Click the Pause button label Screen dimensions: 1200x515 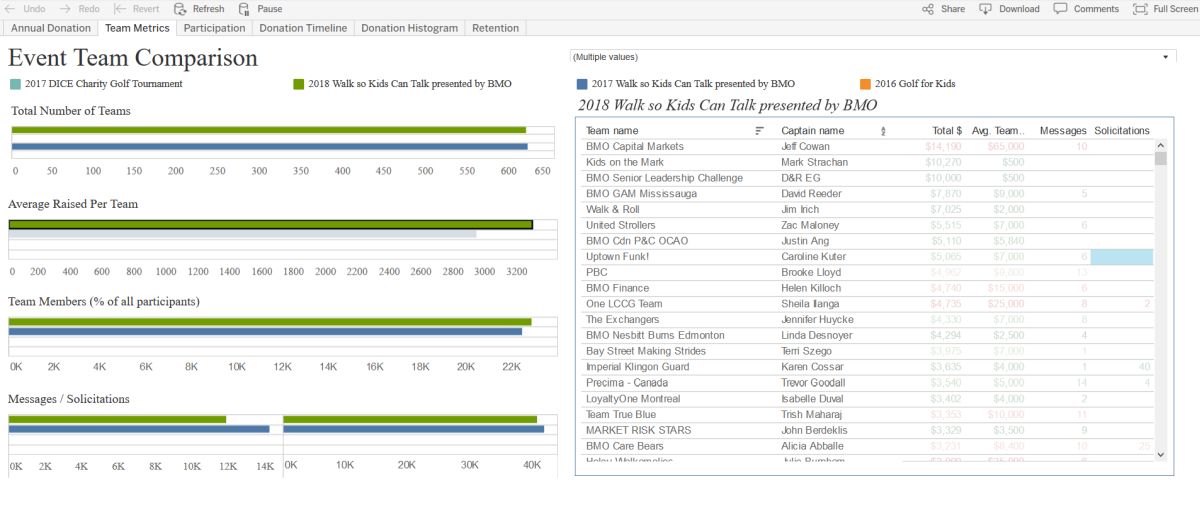coord(269,9)
